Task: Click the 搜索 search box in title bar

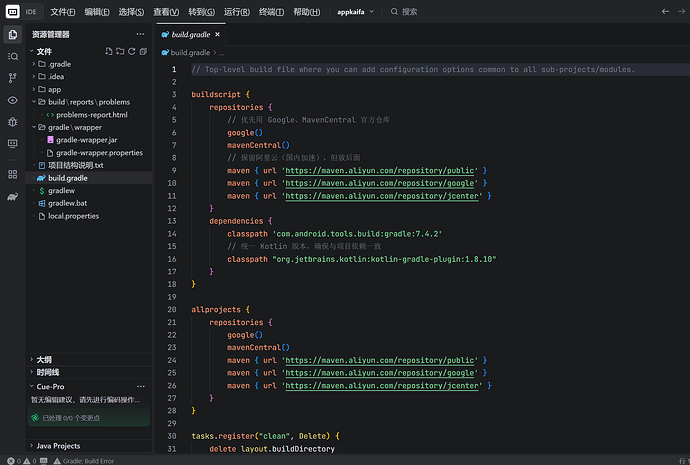Action: point(410,12)
